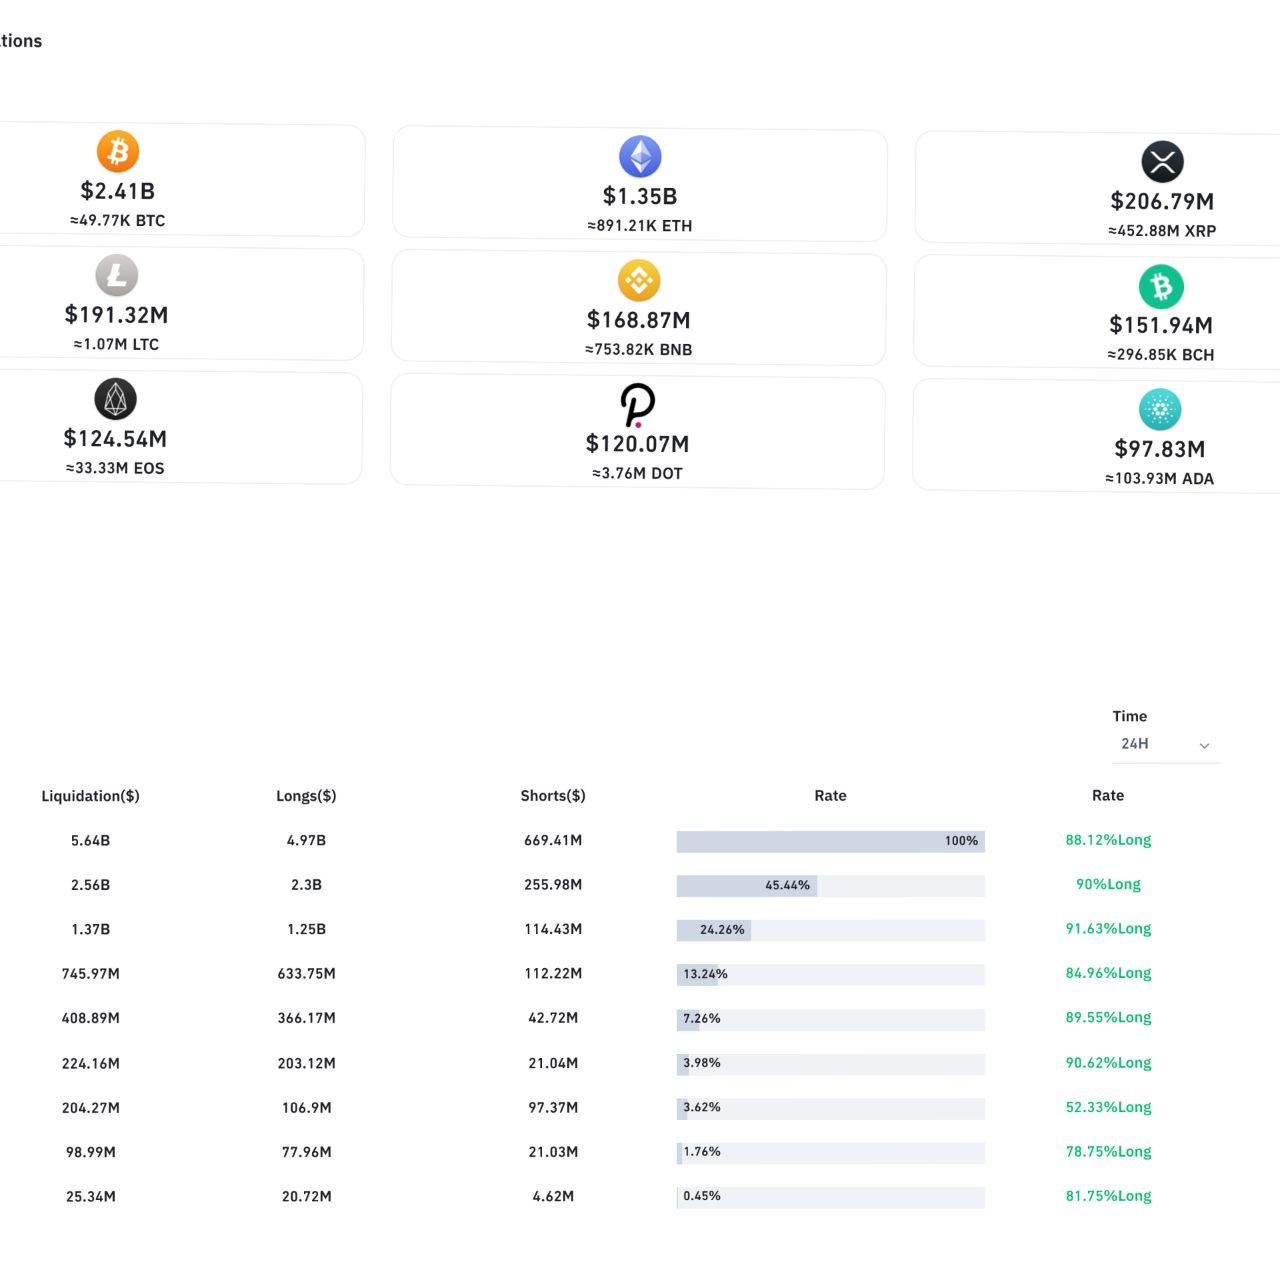Click the Litecoin coin icon
The width and height of the screenshot is (1280, 1280).
117,276
